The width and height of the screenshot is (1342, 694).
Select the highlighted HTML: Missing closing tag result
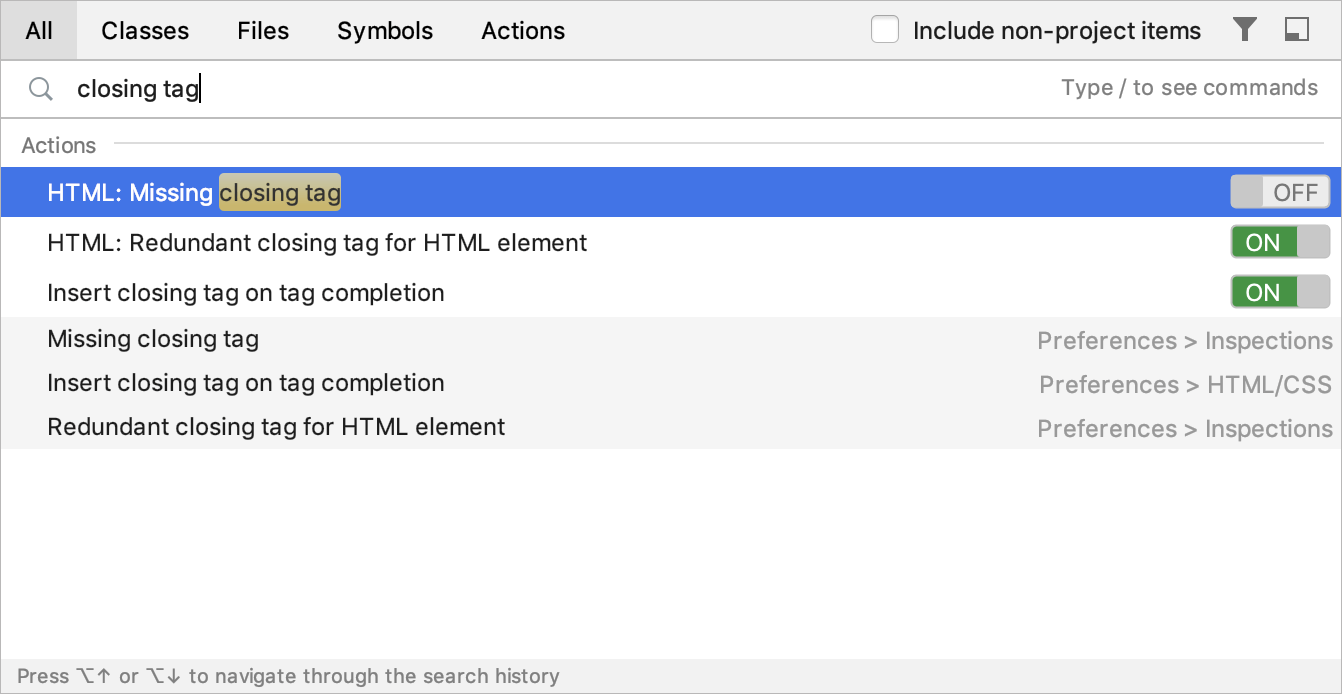[194, 192]
